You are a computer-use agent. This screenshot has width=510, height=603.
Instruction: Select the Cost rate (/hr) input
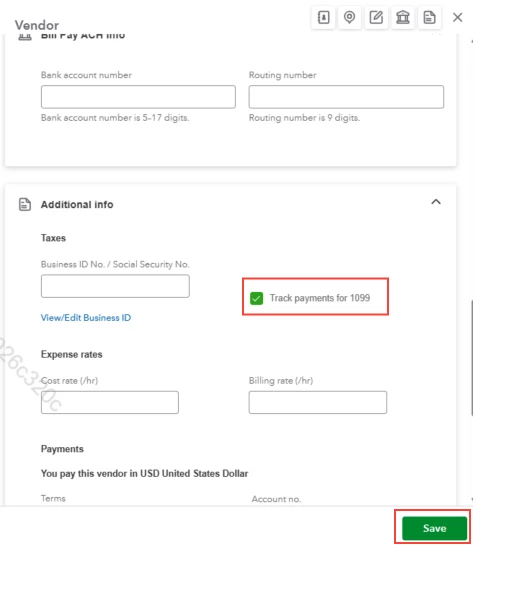click(110, 402)
